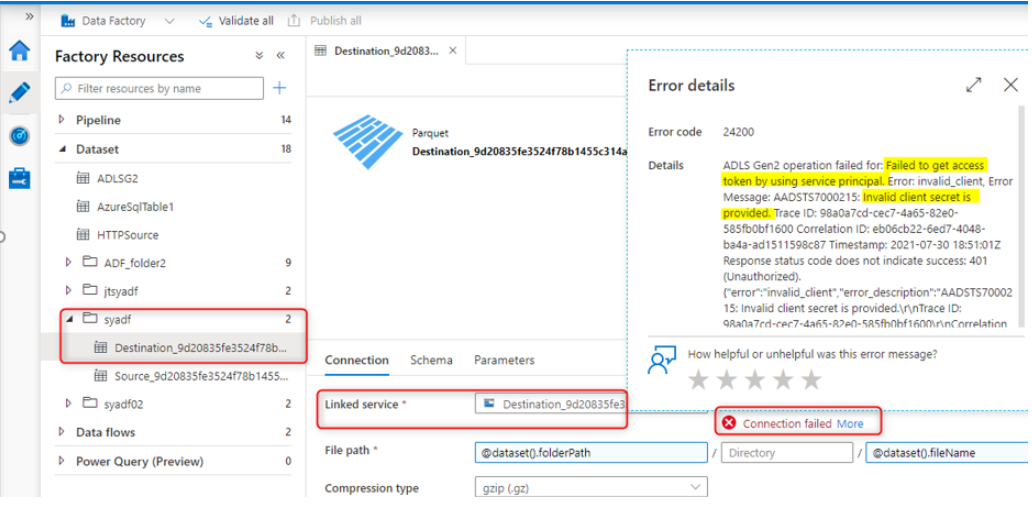Click the Data Factory icon
Screen dimensions: 1032x508
tap(68, 21)
